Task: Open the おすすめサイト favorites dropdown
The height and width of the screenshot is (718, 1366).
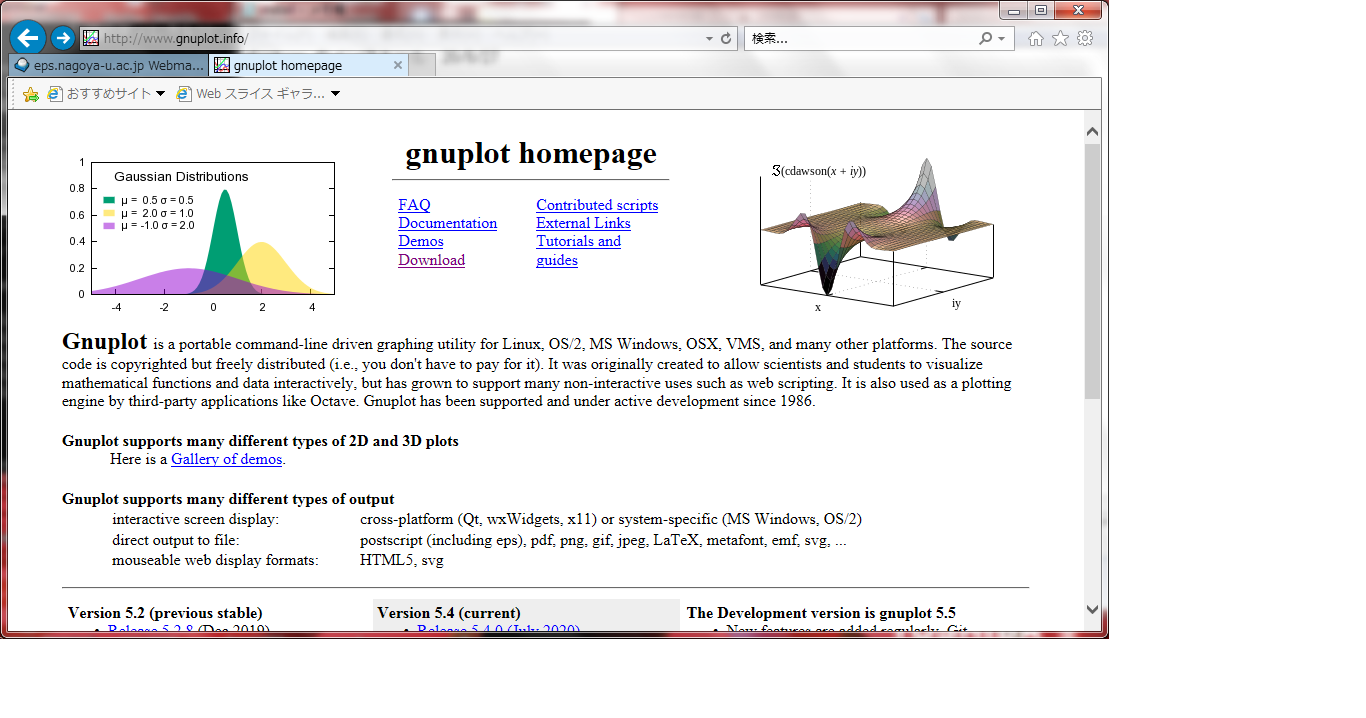Action: pyautogui.click(x=107, y=94)
